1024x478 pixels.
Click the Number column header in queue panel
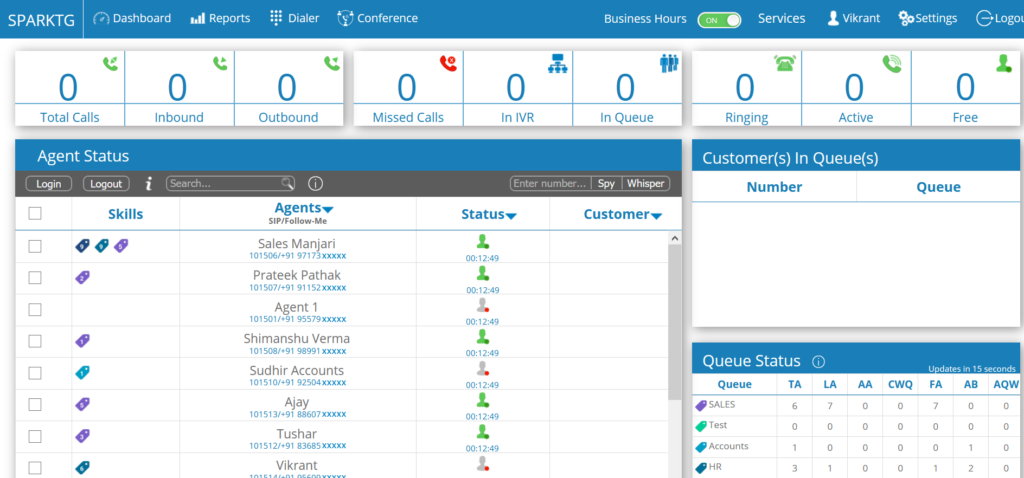(775, 187)
